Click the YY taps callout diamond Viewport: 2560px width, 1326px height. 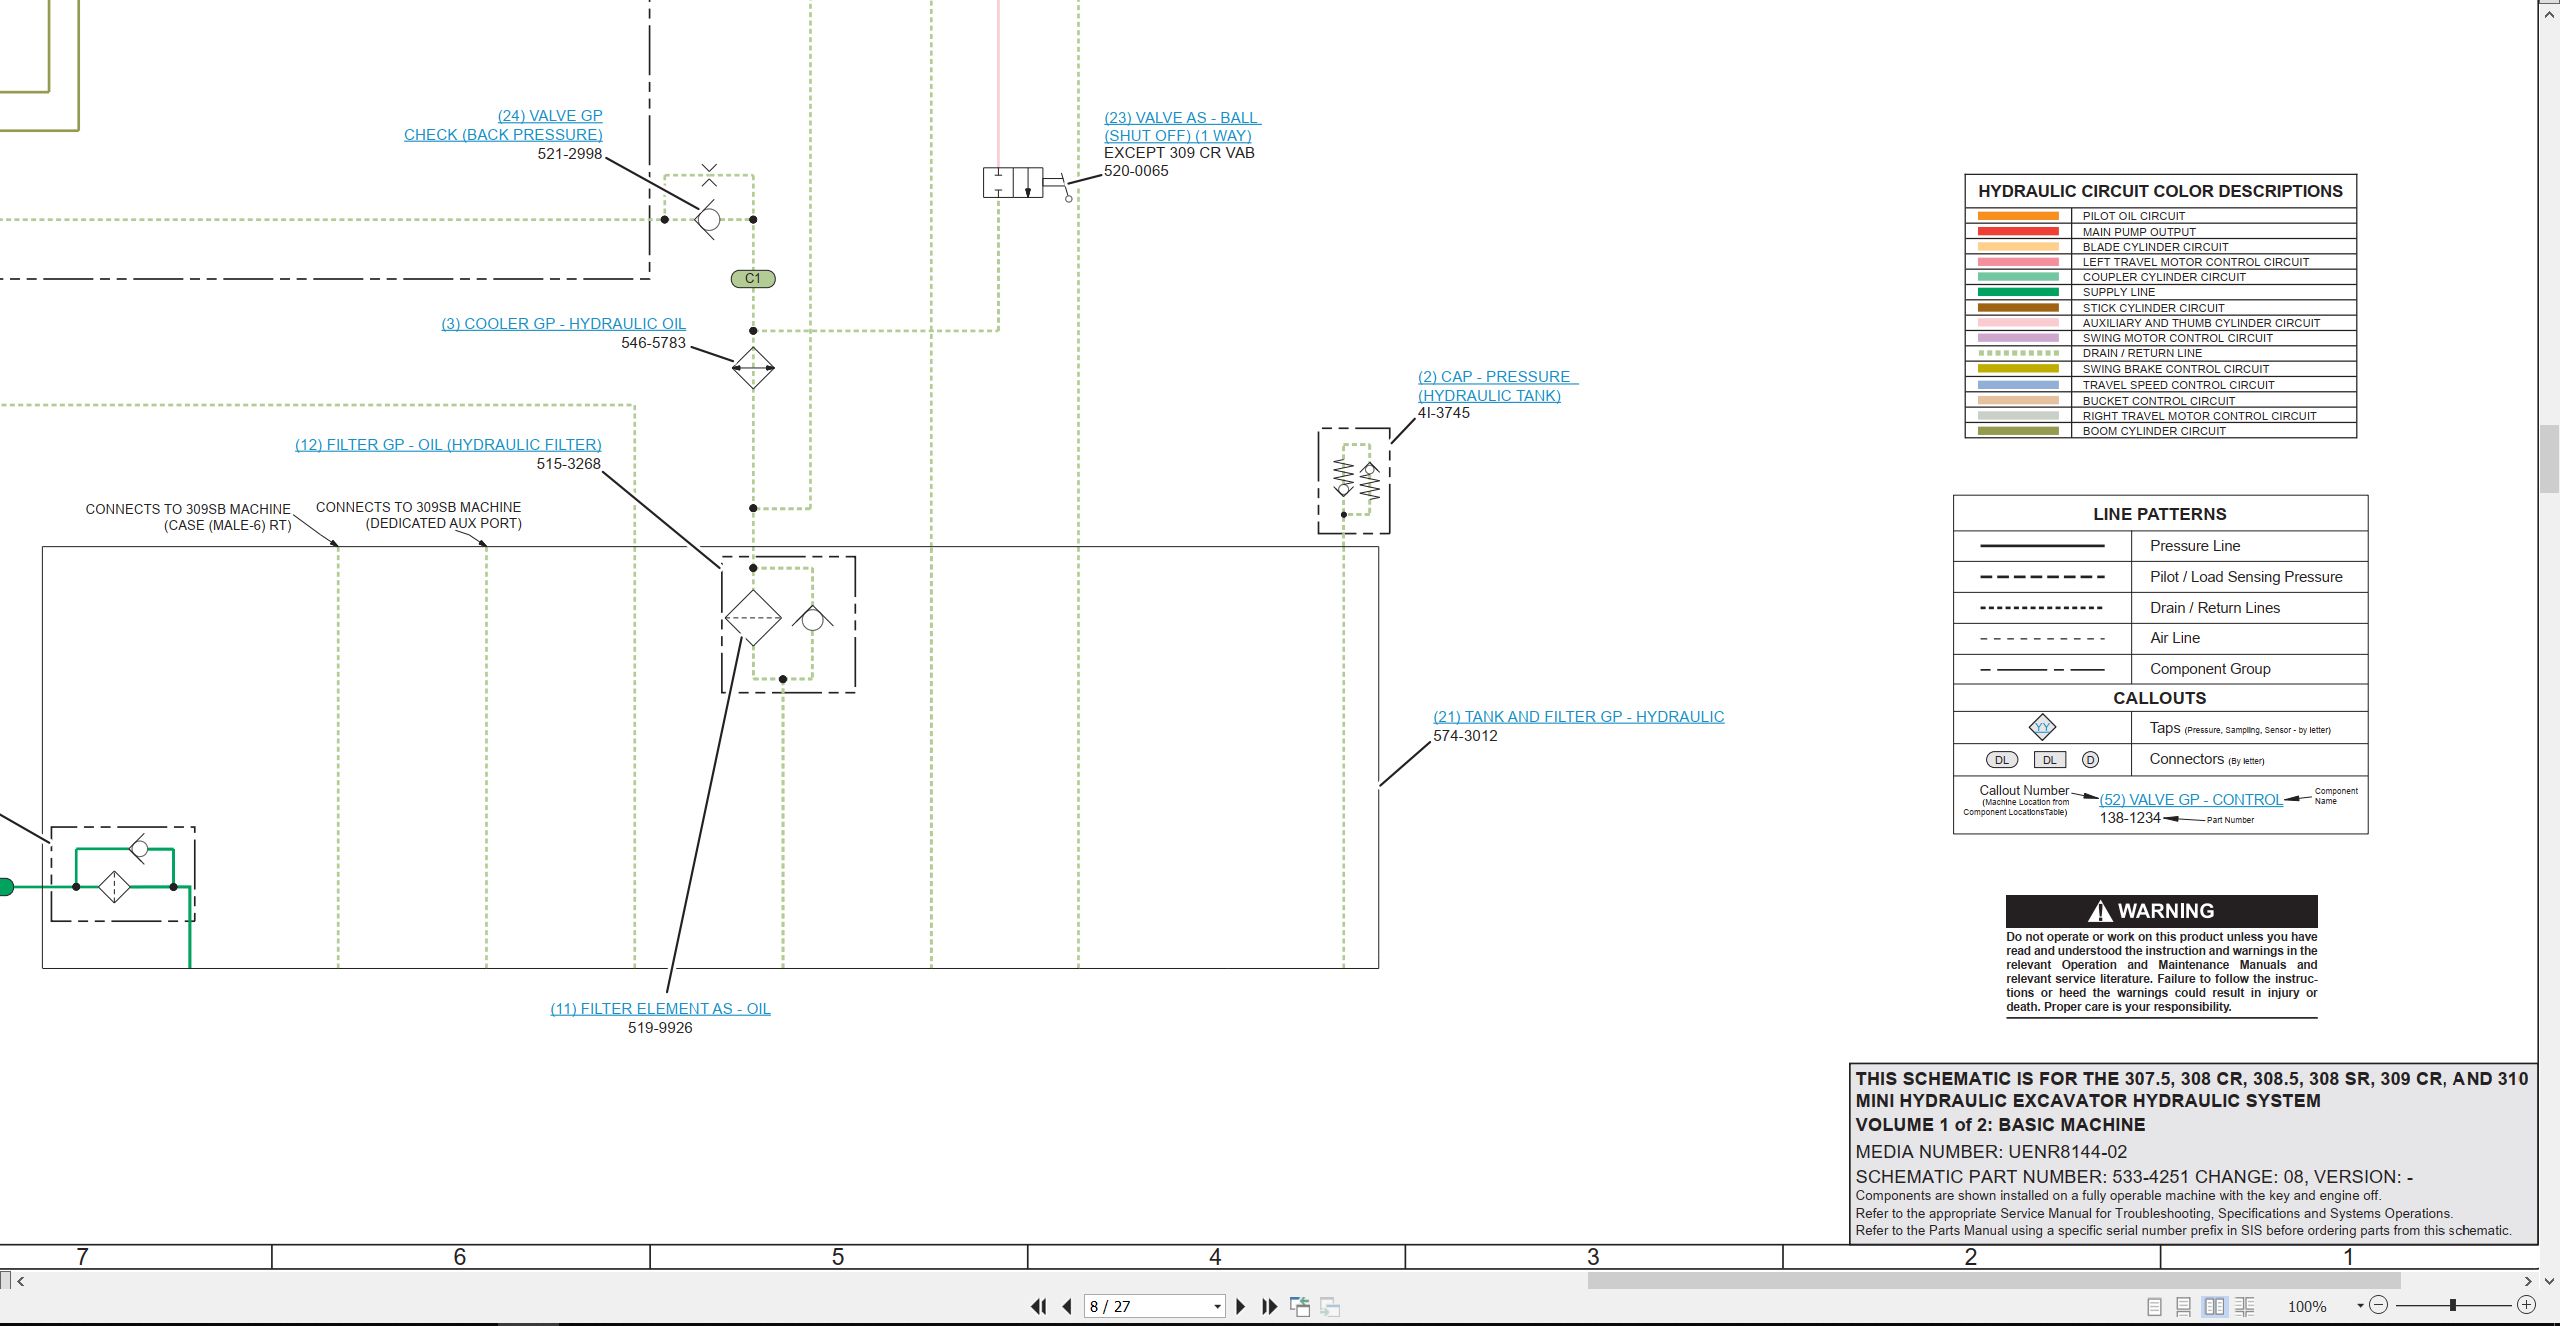[x=2042, y=728]
